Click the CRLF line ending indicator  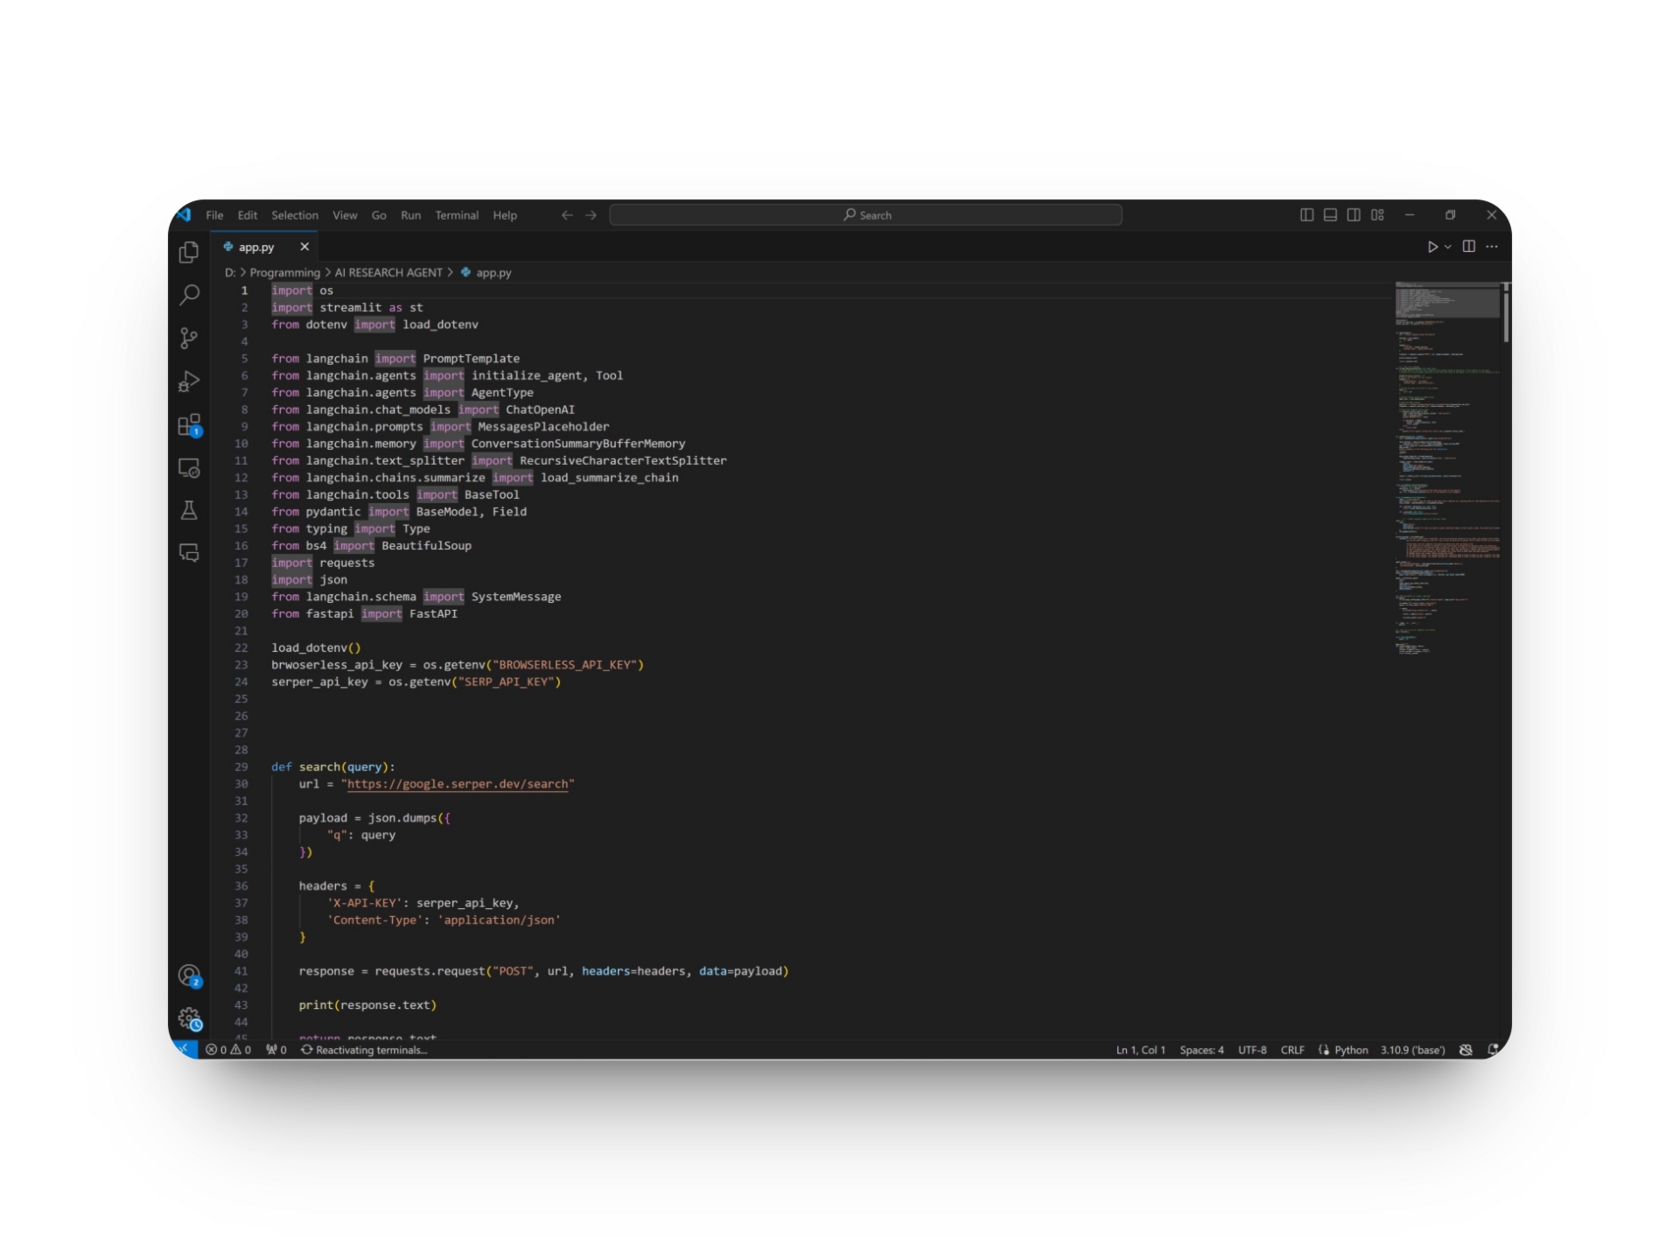1293,1050
